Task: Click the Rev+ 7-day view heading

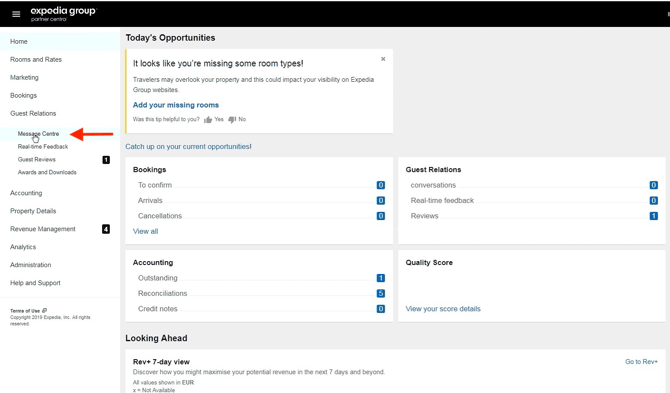Action: click(161, 362)
